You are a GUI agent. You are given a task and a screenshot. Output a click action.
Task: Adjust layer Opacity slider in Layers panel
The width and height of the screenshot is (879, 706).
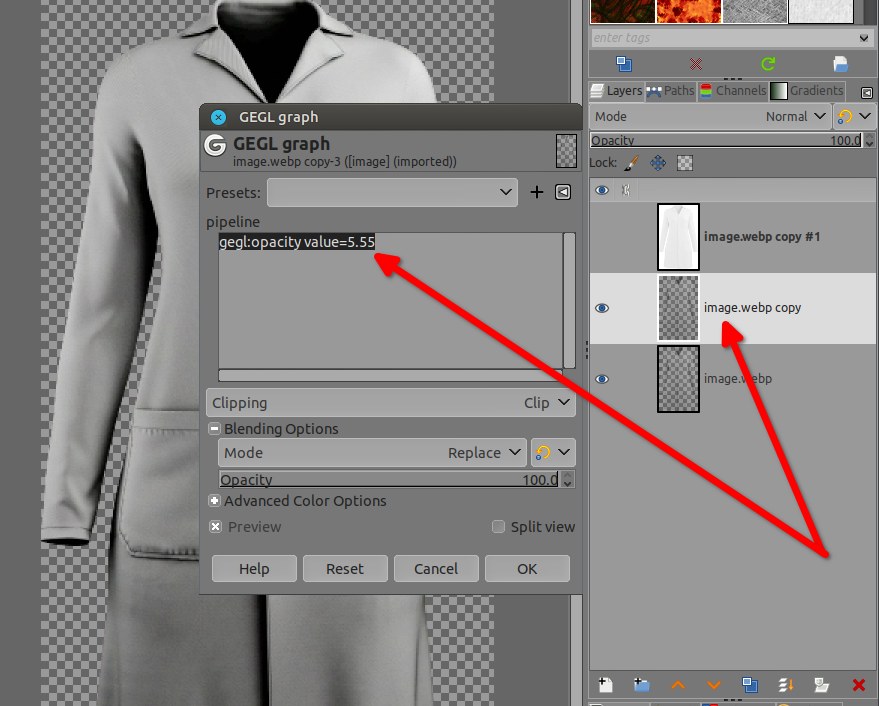(x=726, y=140)
